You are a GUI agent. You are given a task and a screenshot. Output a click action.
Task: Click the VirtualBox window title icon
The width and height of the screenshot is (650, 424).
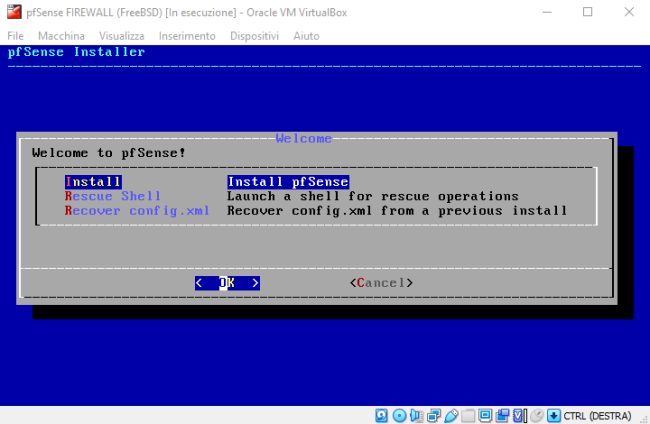click(14, 12)
